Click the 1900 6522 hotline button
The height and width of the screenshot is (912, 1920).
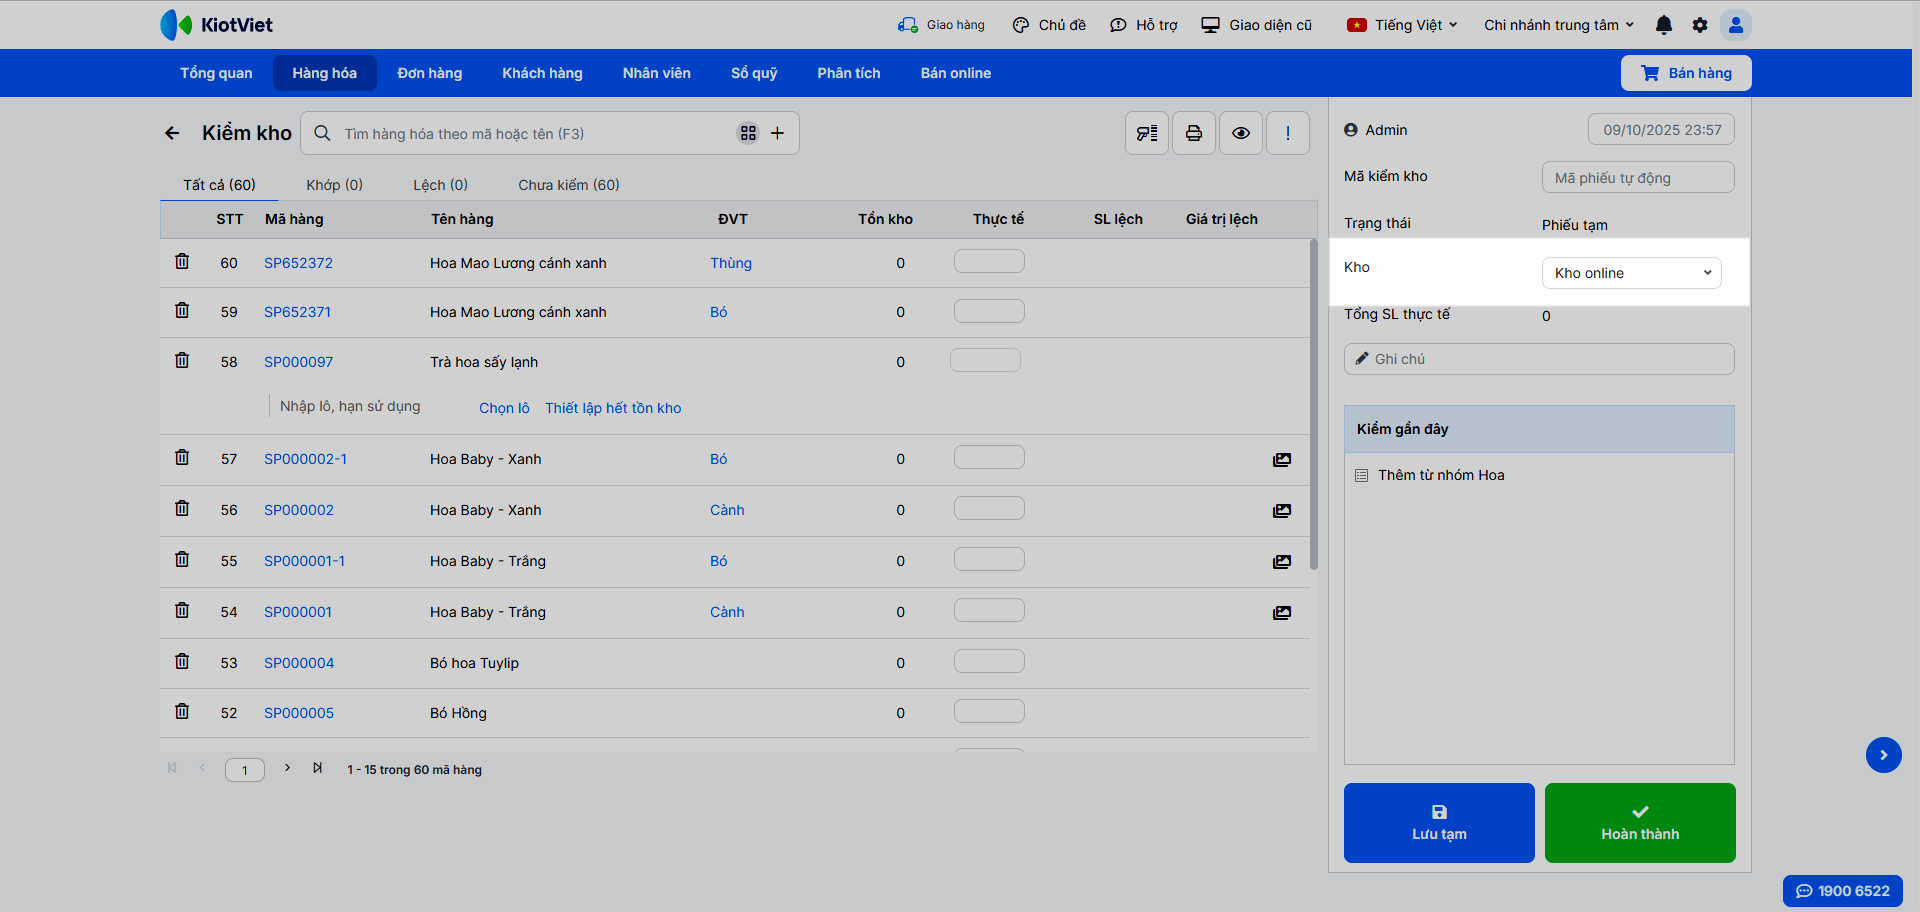pyautogui.click(x=1843, y=891)
